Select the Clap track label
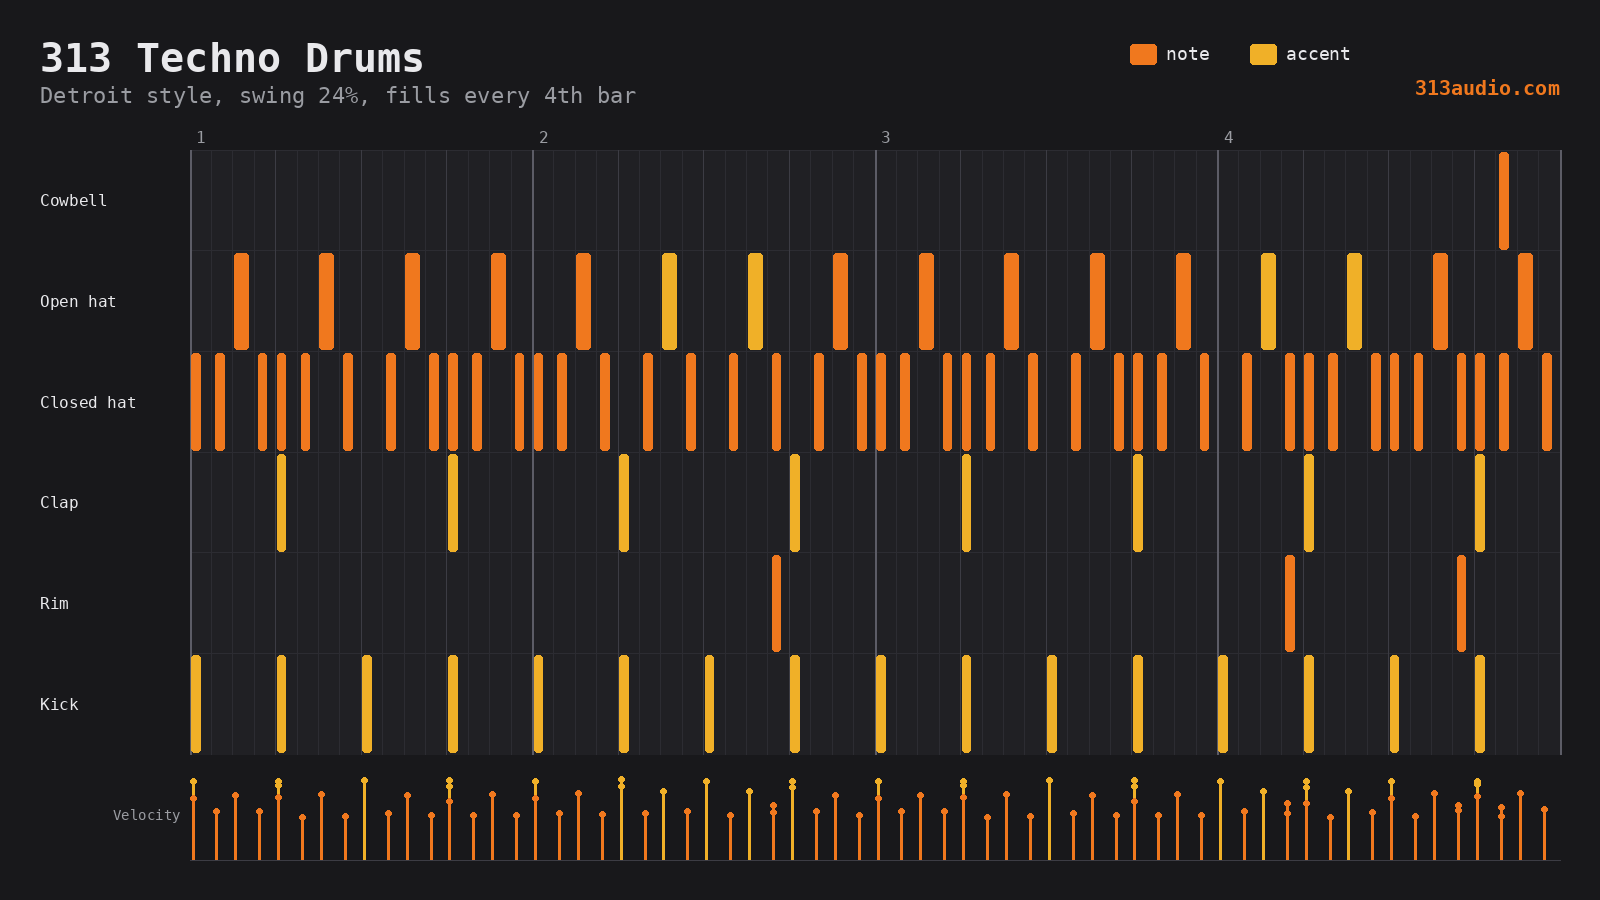Image resolution: width=1600 pixels, height=900 pixels. 59,503
